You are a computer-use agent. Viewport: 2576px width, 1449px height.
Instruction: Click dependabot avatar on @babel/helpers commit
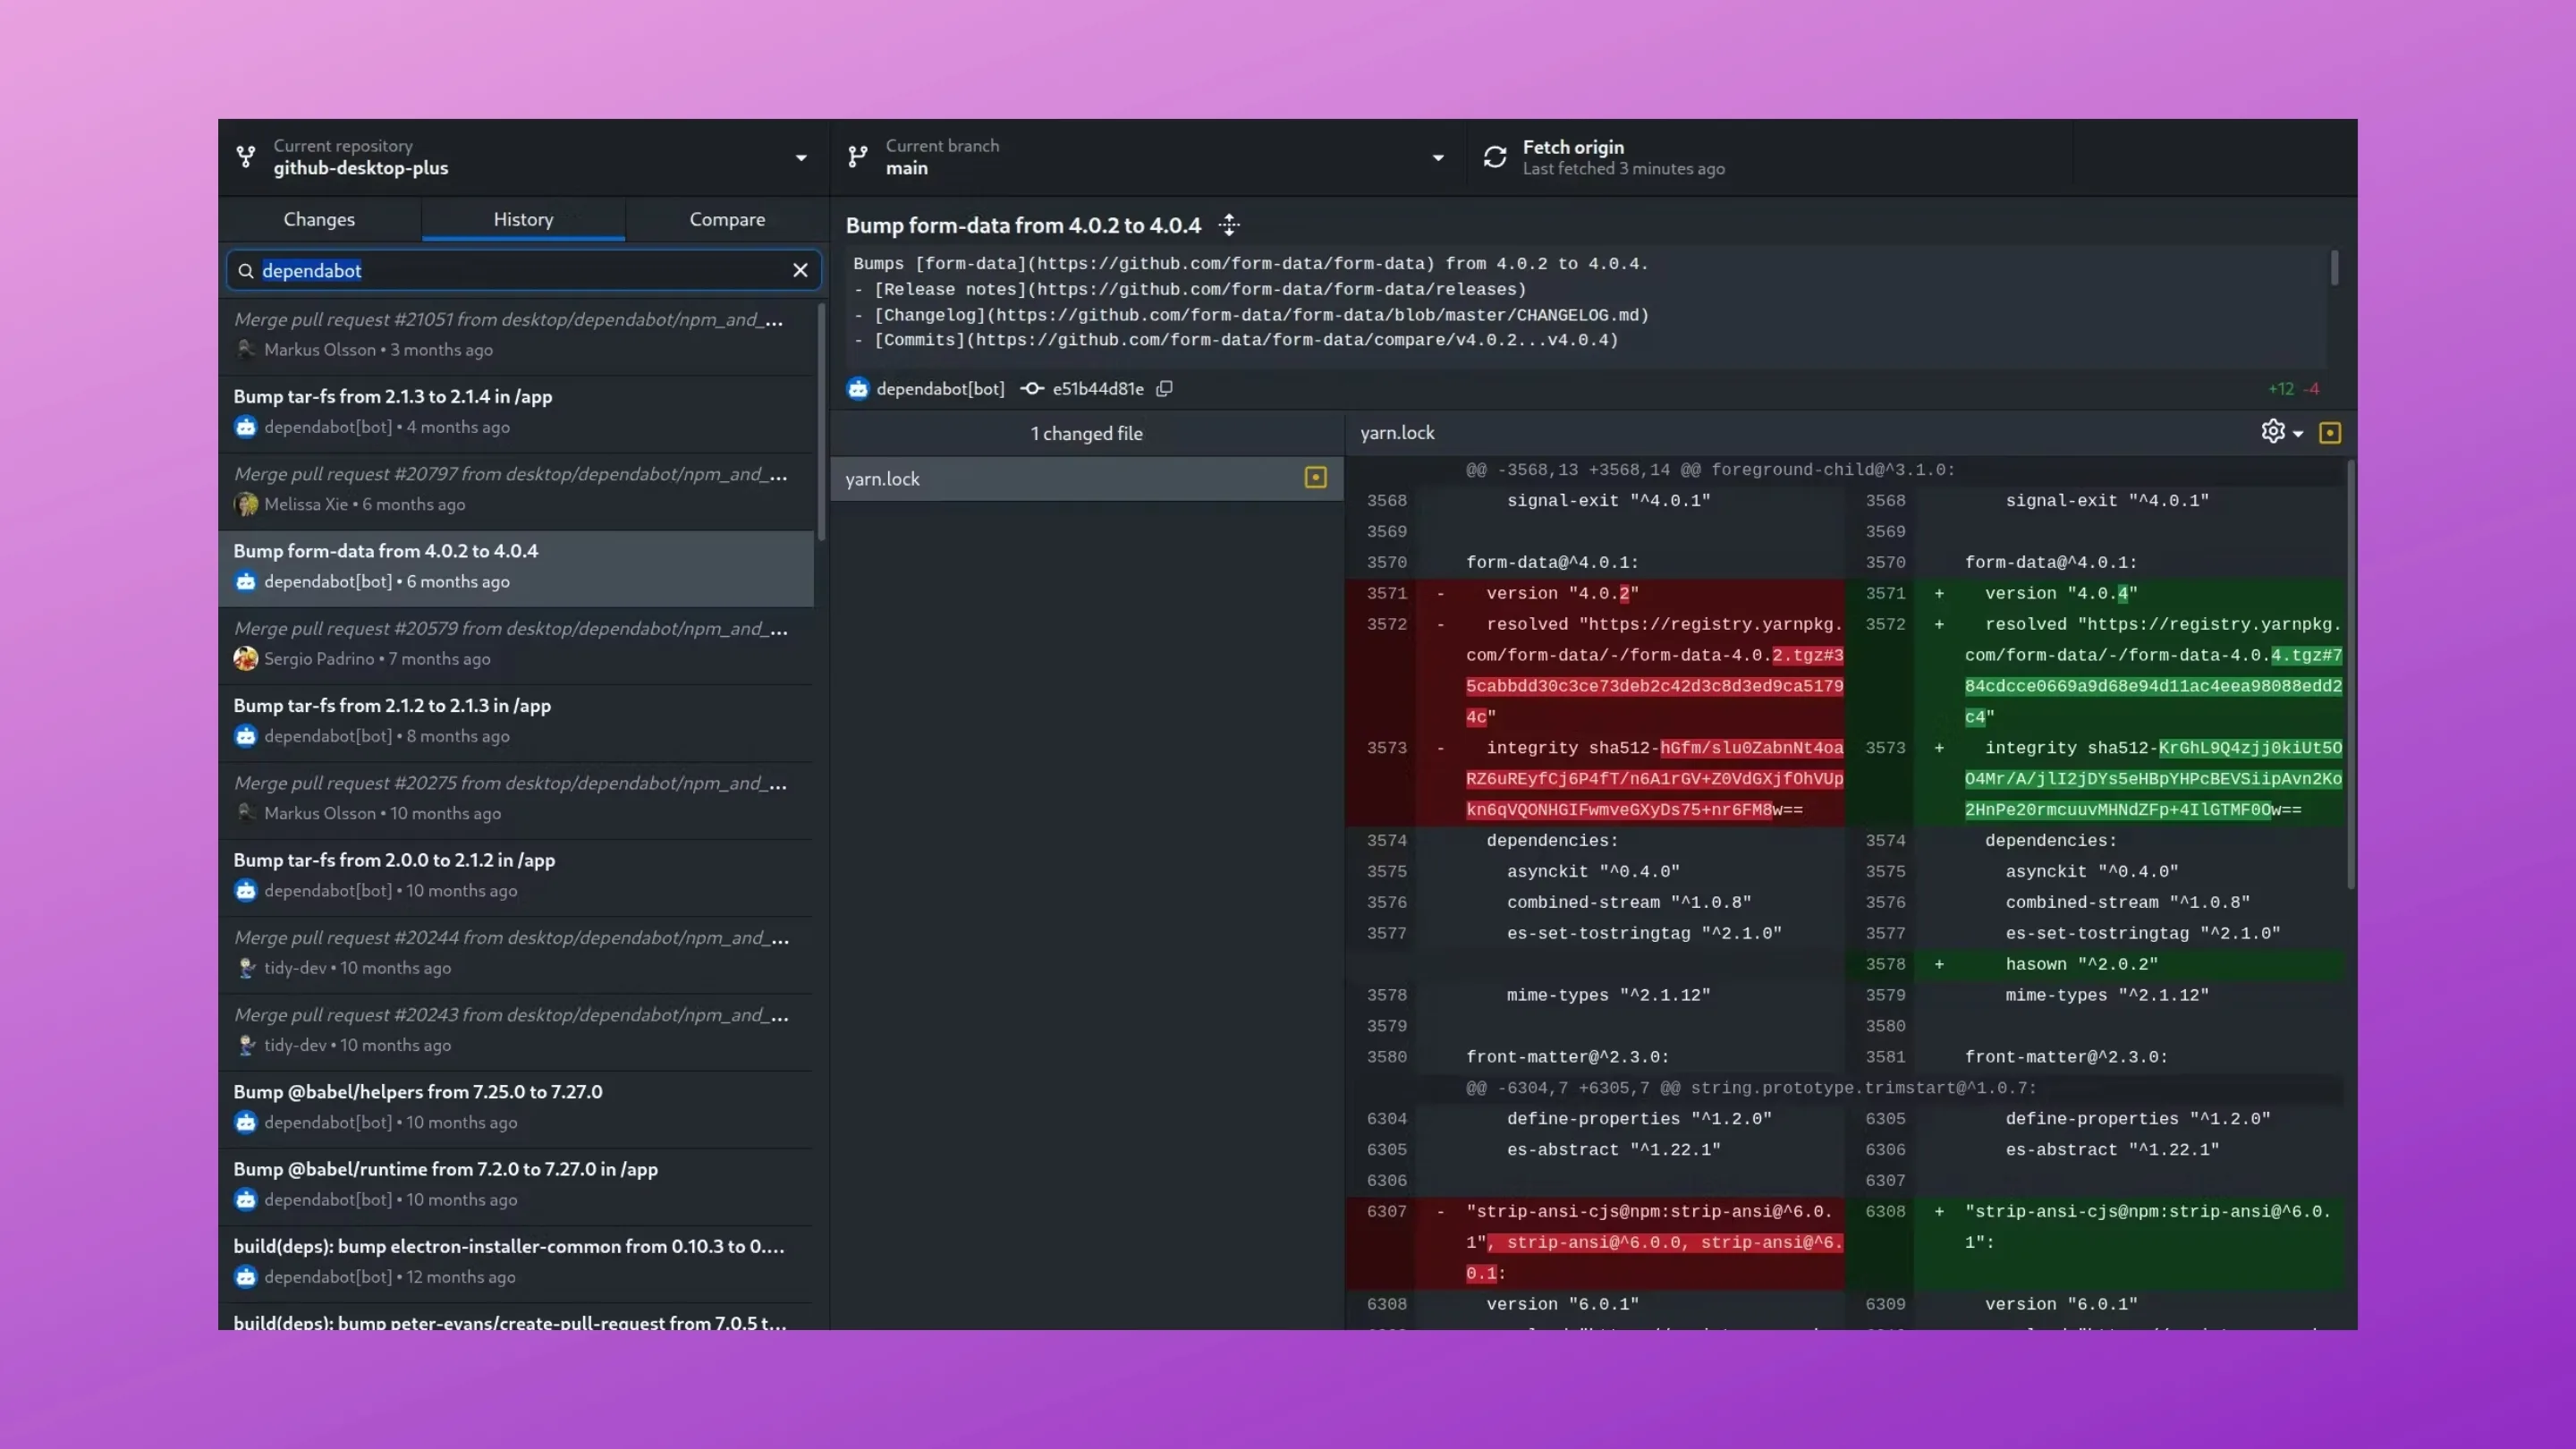pos(246,1122)
